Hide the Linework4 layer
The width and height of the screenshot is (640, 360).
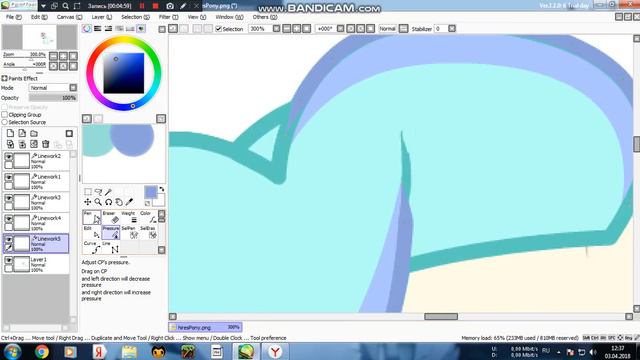point(8,219)
